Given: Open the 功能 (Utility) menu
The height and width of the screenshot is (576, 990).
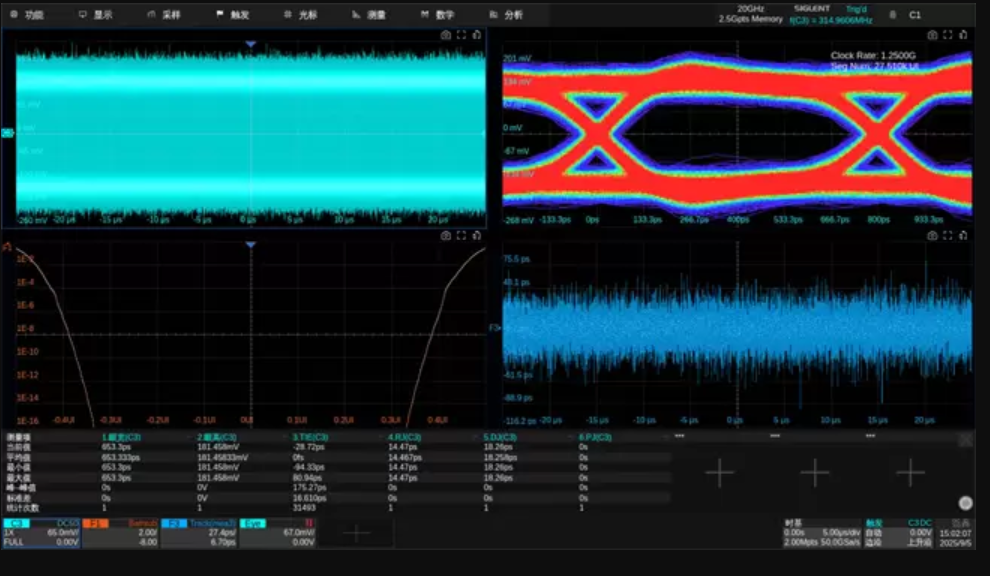Looking at the screenshot, I should click(x=28, y=15).
